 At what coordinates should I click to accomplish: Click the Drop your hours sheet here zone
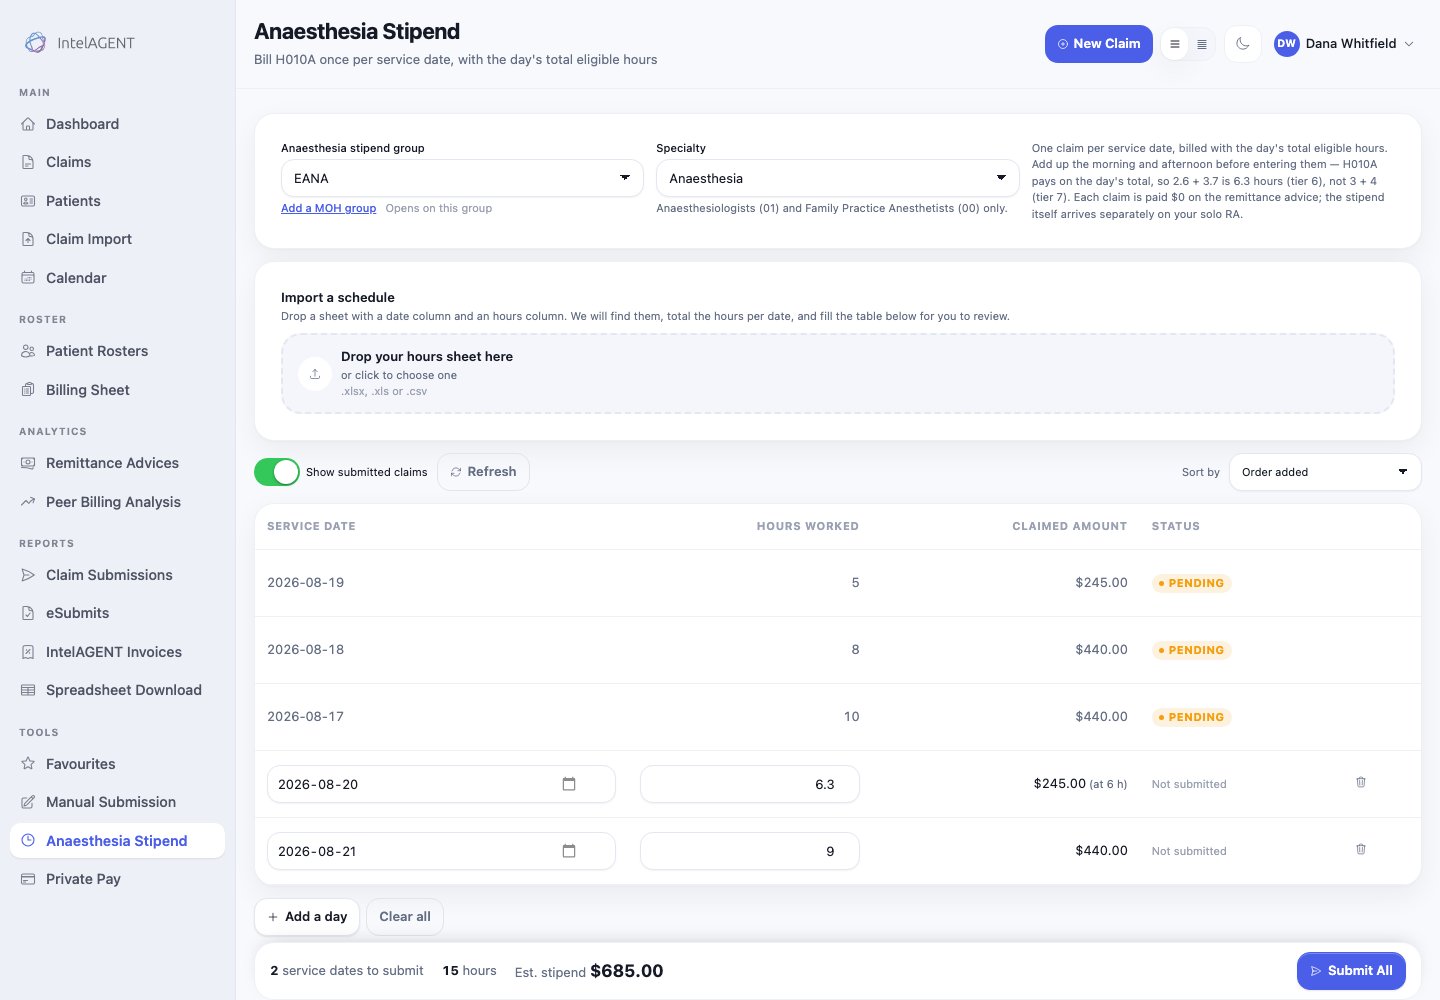(837, 374)
